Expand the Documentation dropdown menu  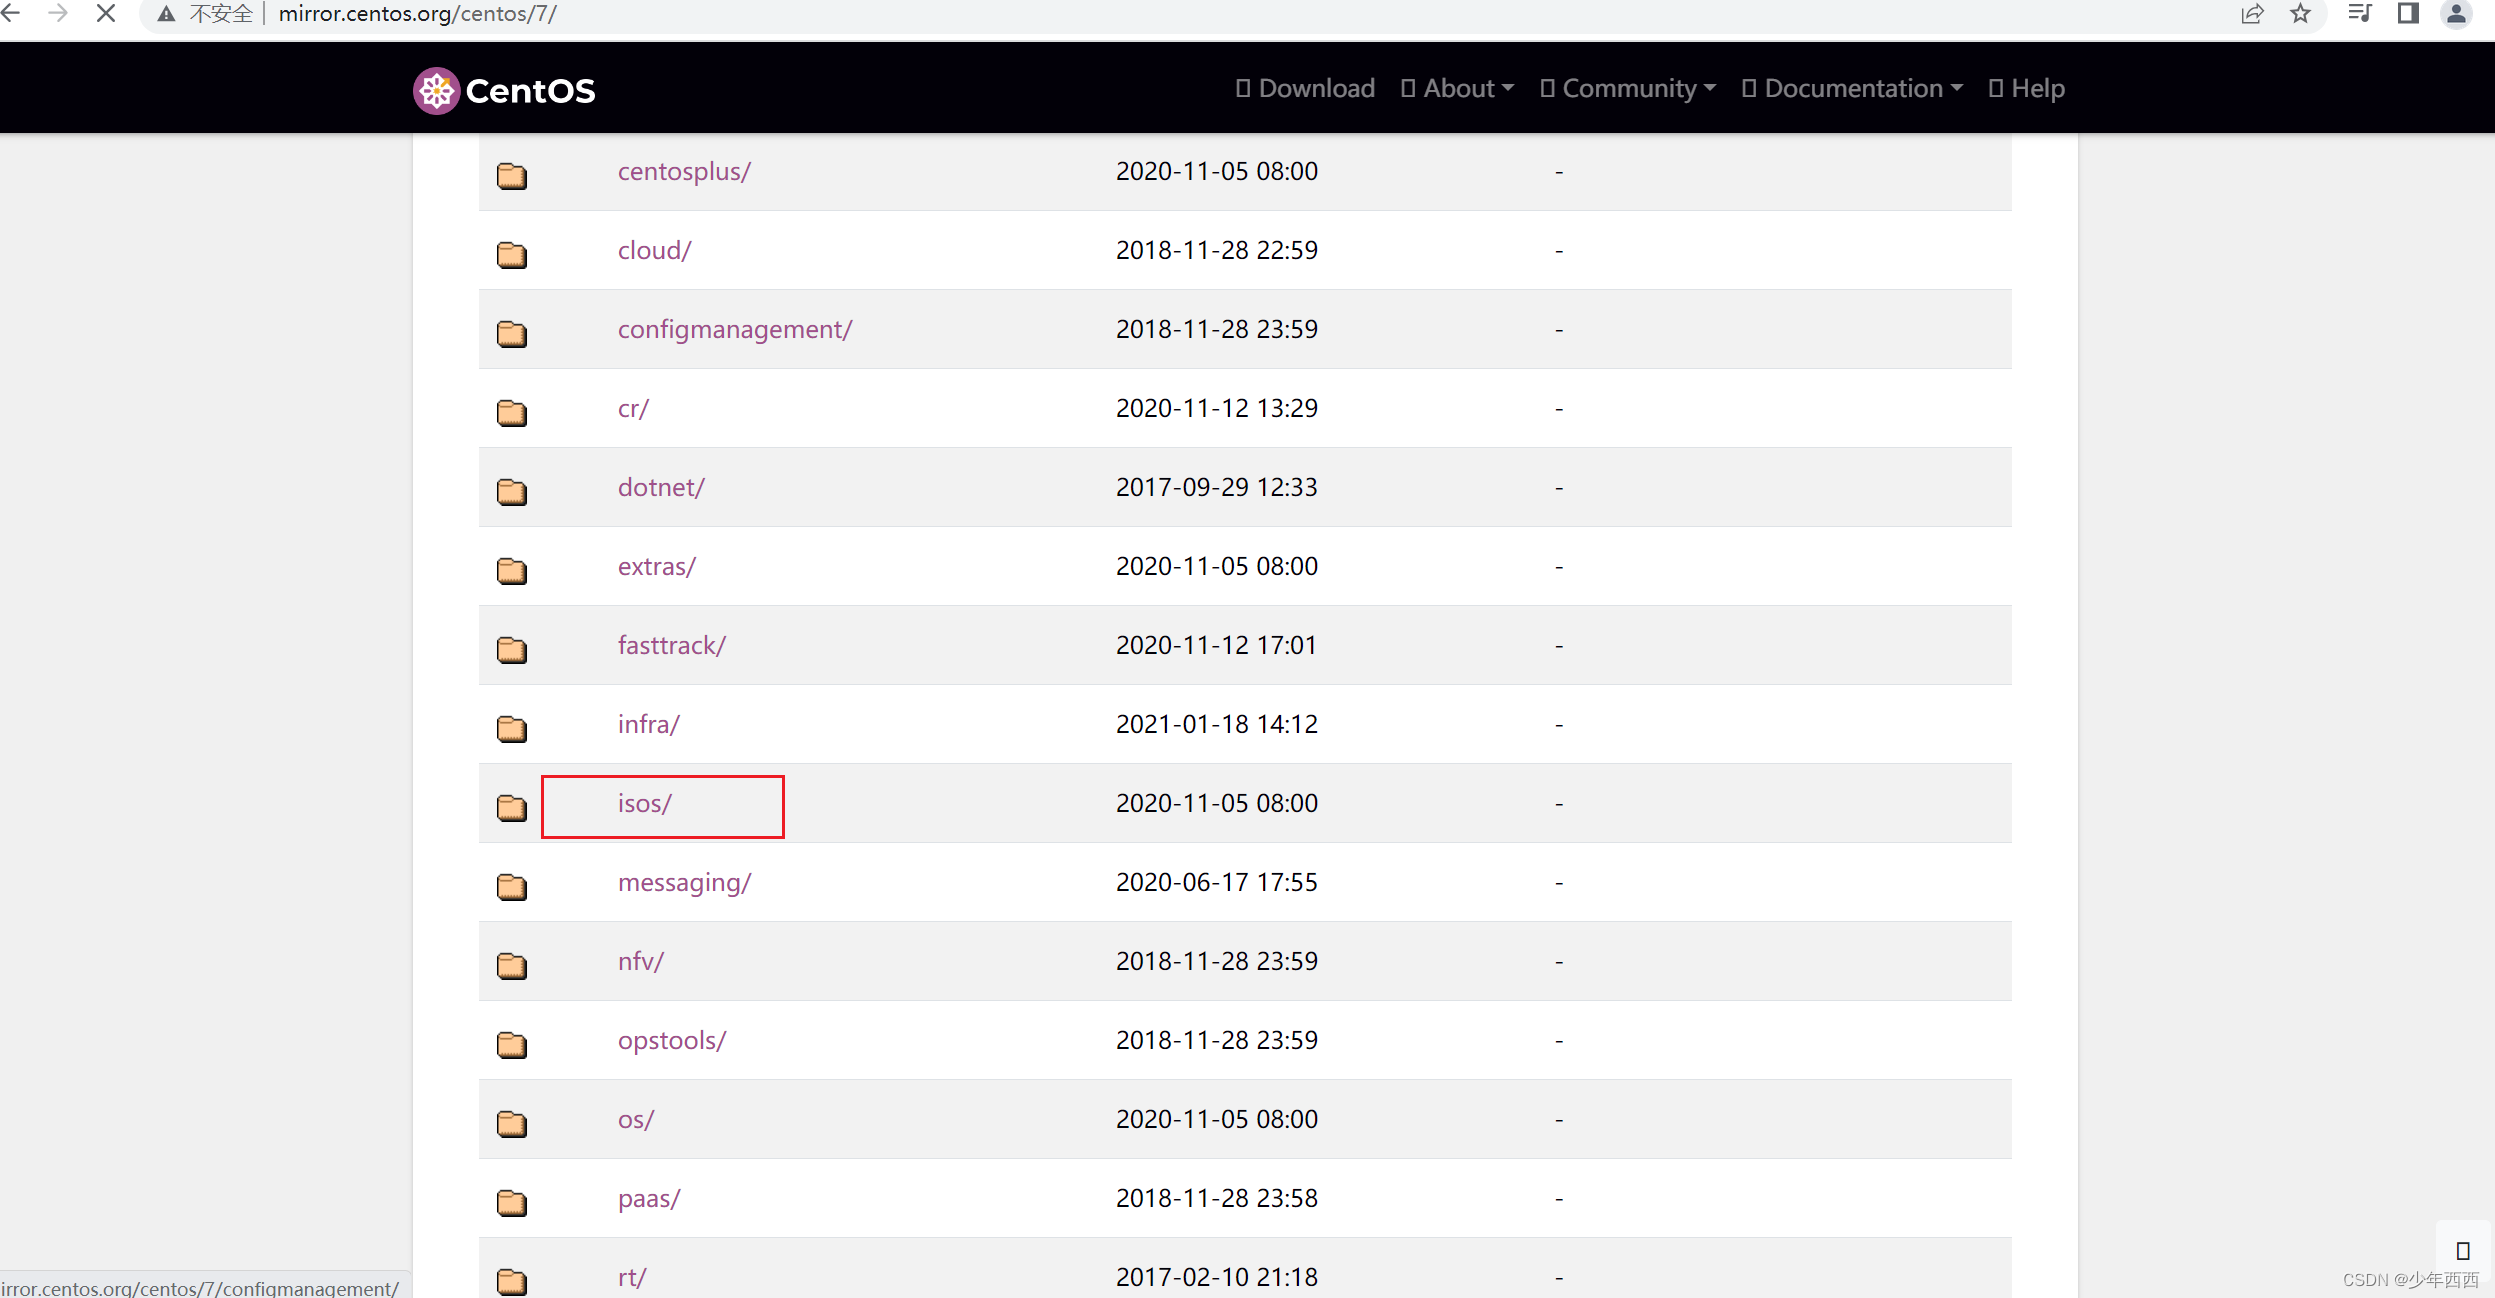(1853, 89)
